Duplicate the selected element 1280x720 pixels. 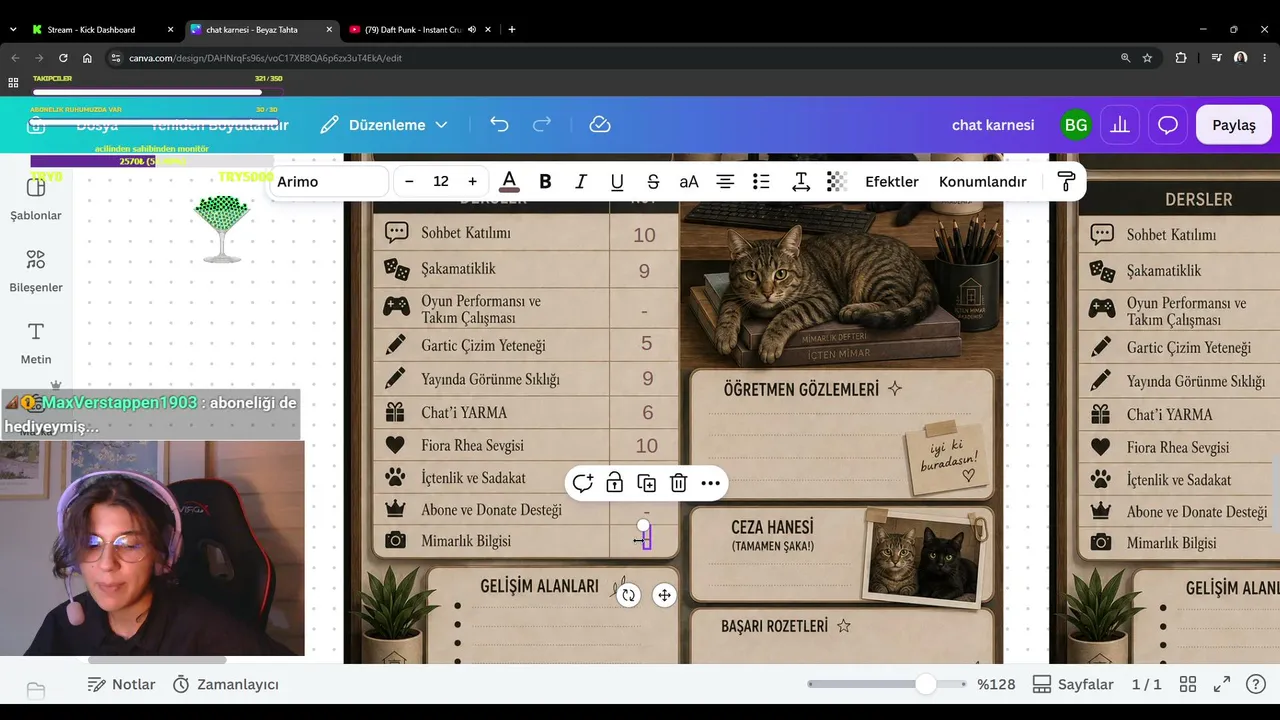click(647, 484)
